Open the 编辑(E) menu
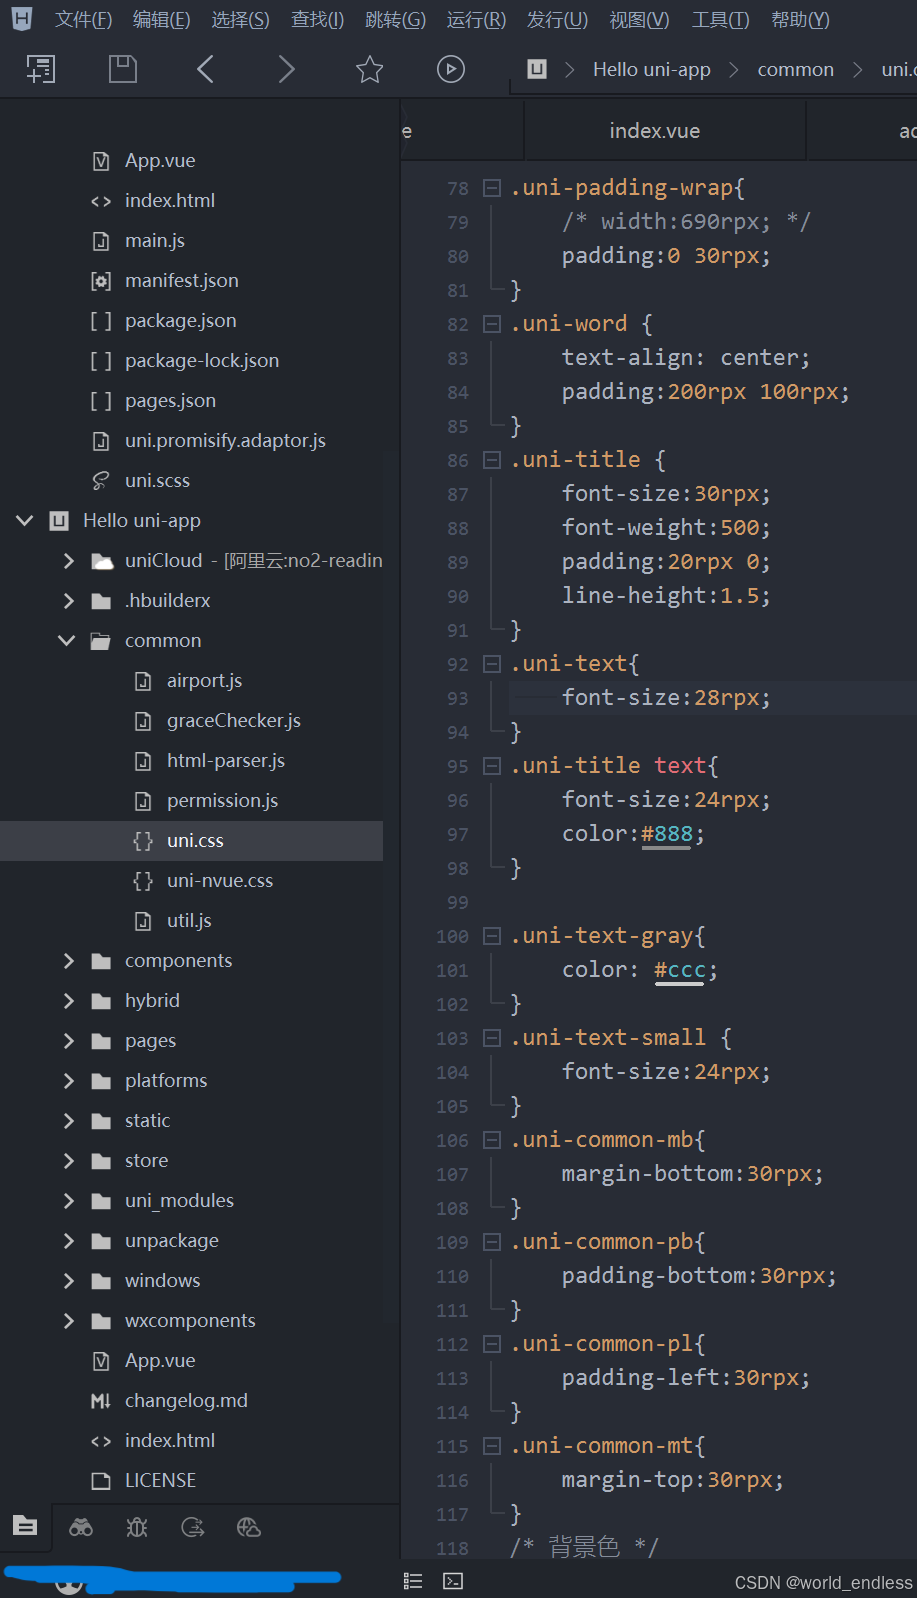The image size is (917, 1599). (x=161, y=20)
